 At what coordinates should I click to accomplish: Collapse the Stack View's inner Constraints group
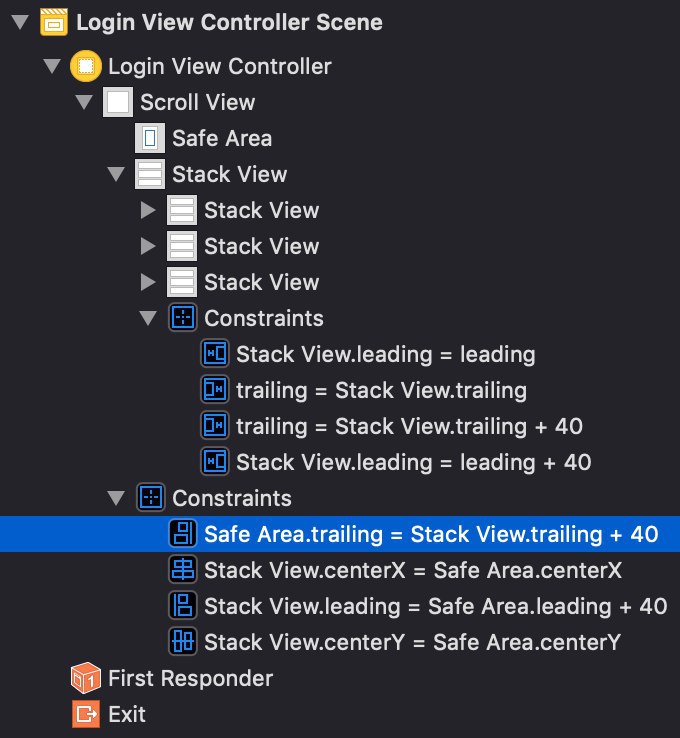(x=148, y=318)
